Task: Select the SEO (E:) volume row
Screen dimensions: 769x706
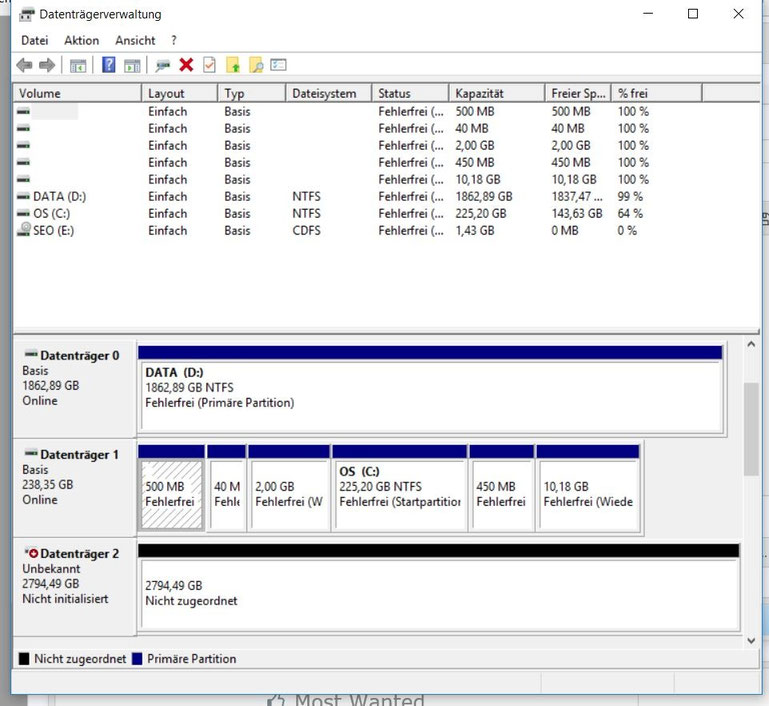Action: point(53,231)
